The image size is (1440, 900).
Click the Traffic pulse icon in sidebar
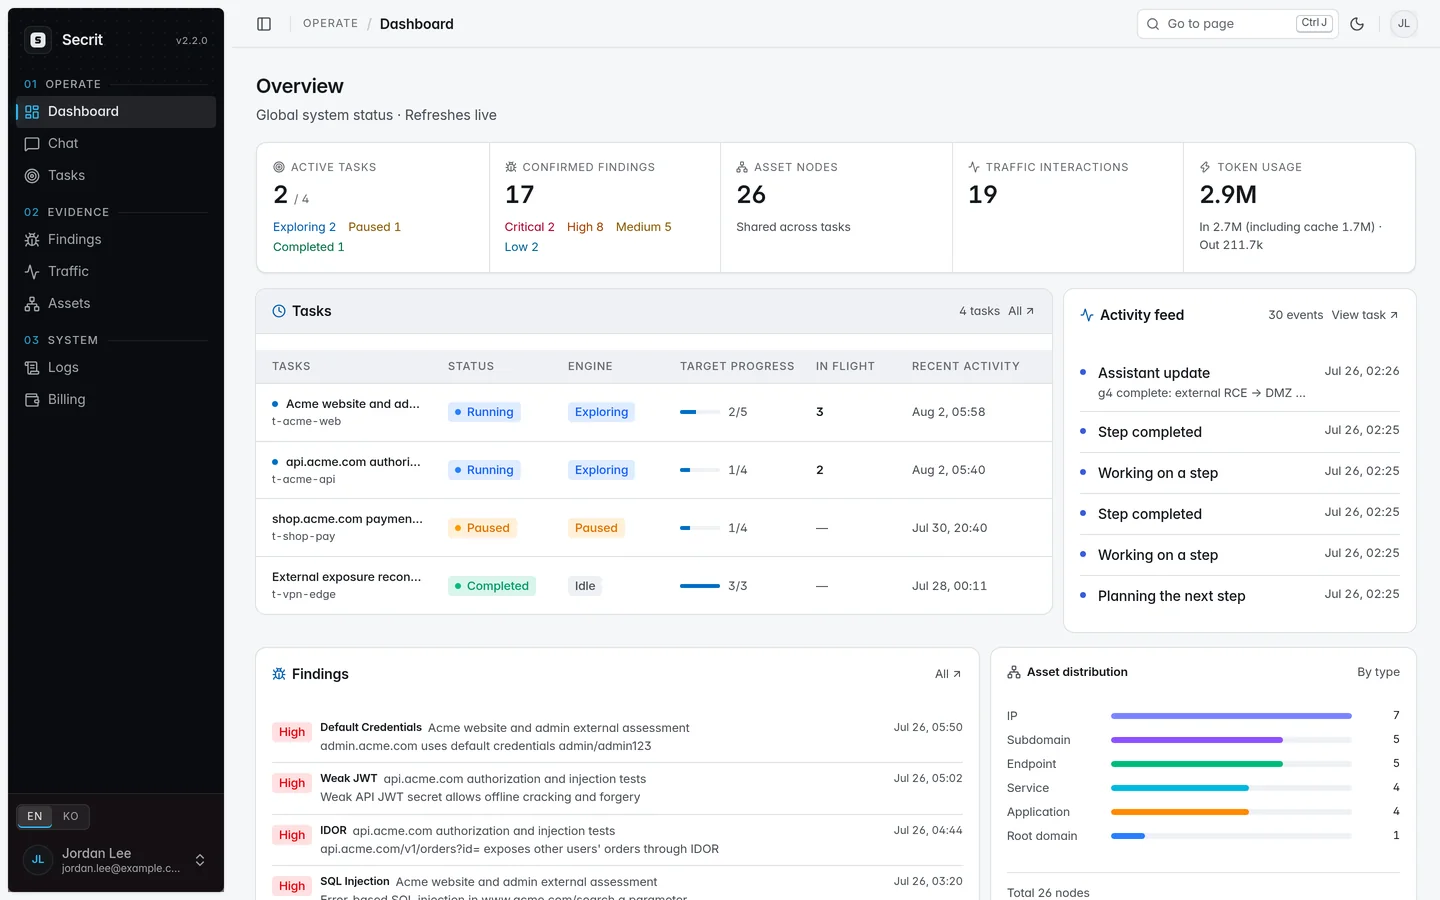coord(32,272)
